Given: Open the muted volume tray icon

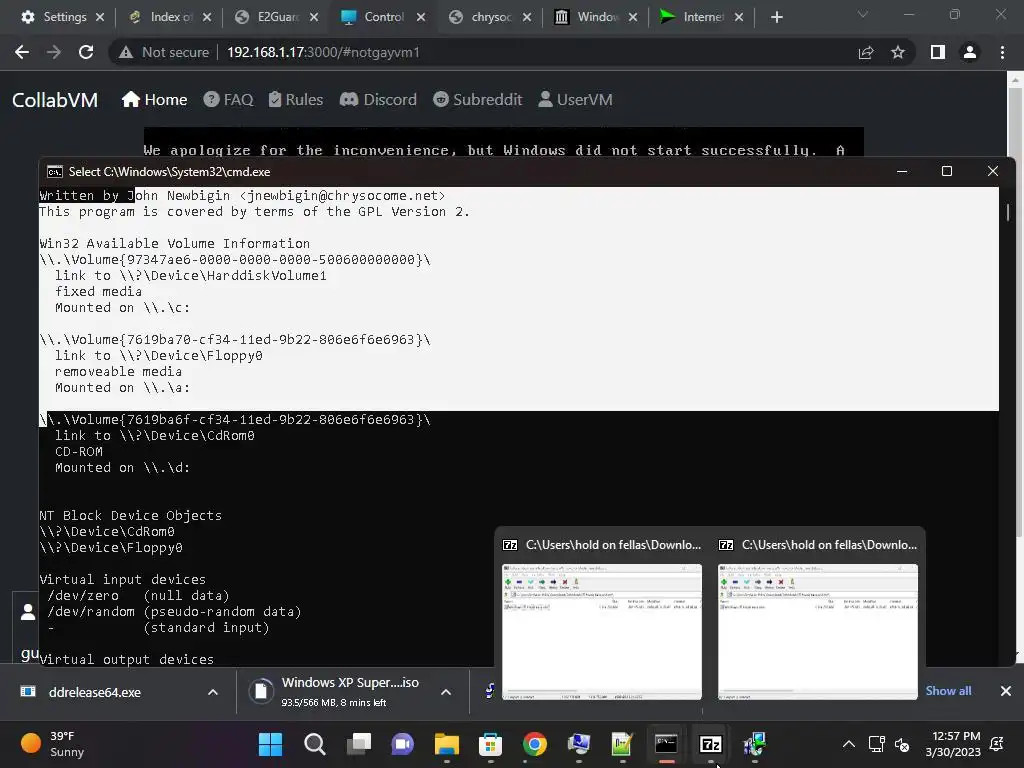Looking at the screenshot, I should tap(902, 744).
